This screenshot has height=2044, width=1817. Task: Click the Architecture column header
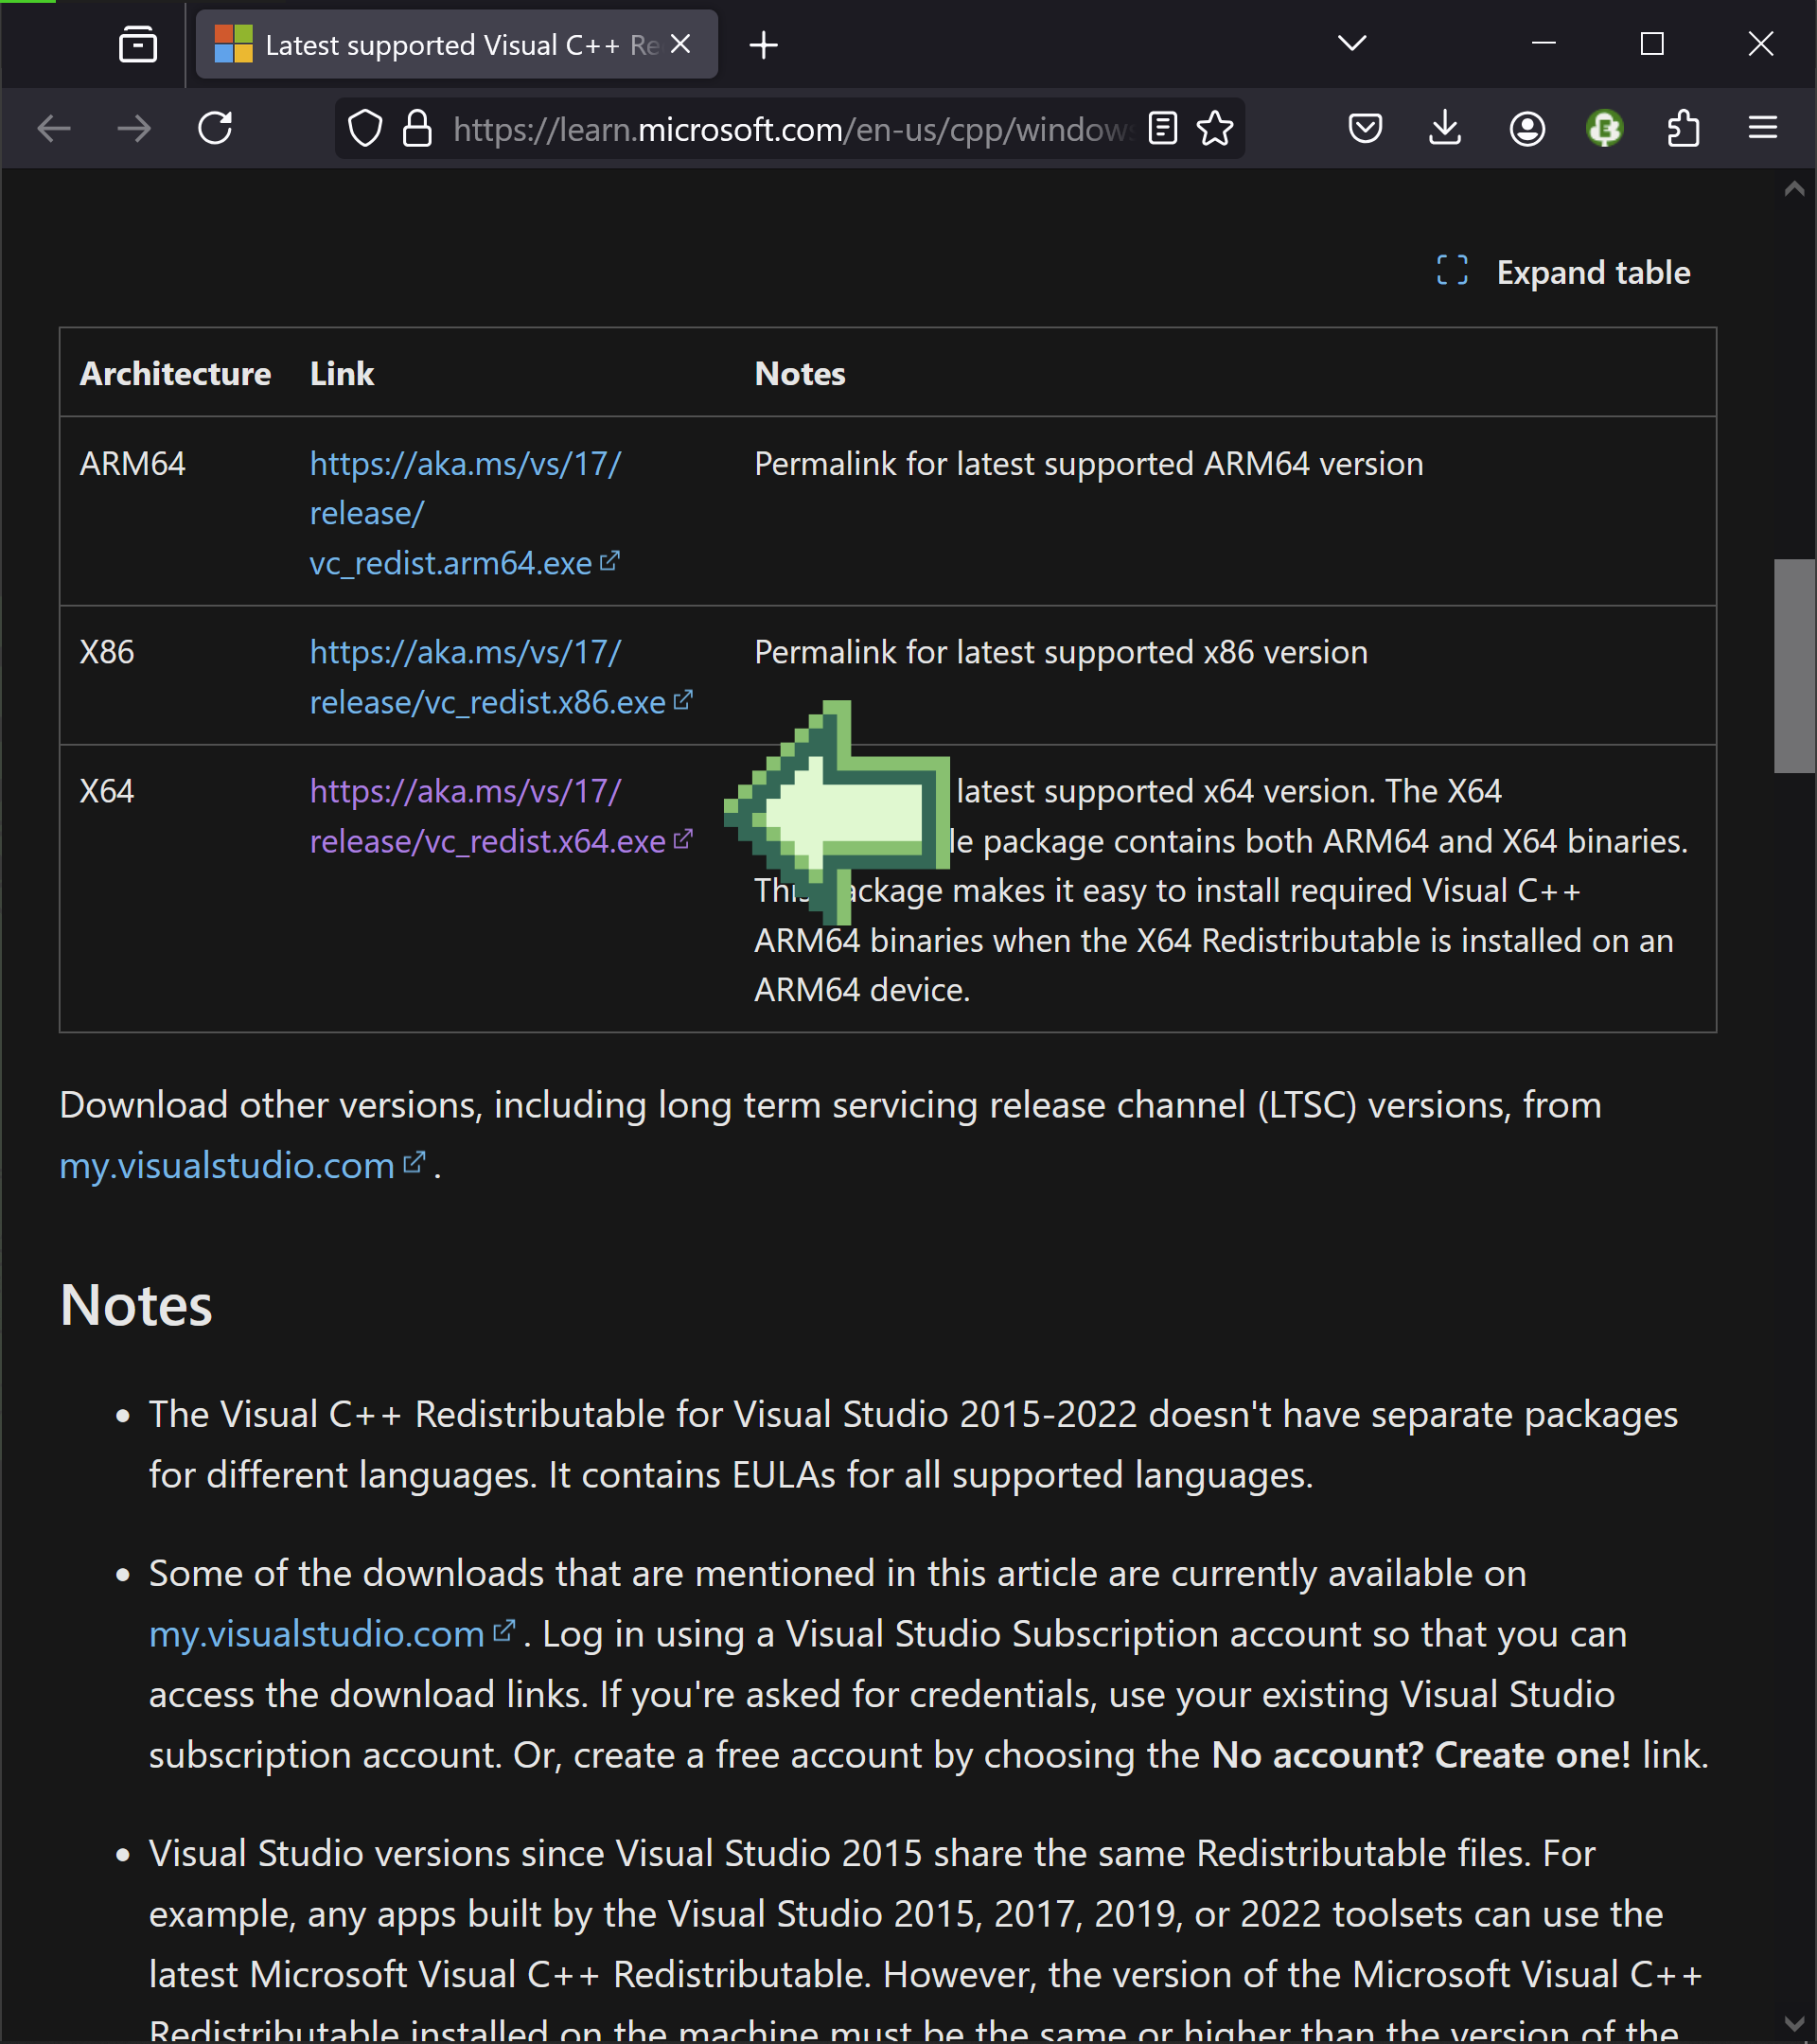176,374
